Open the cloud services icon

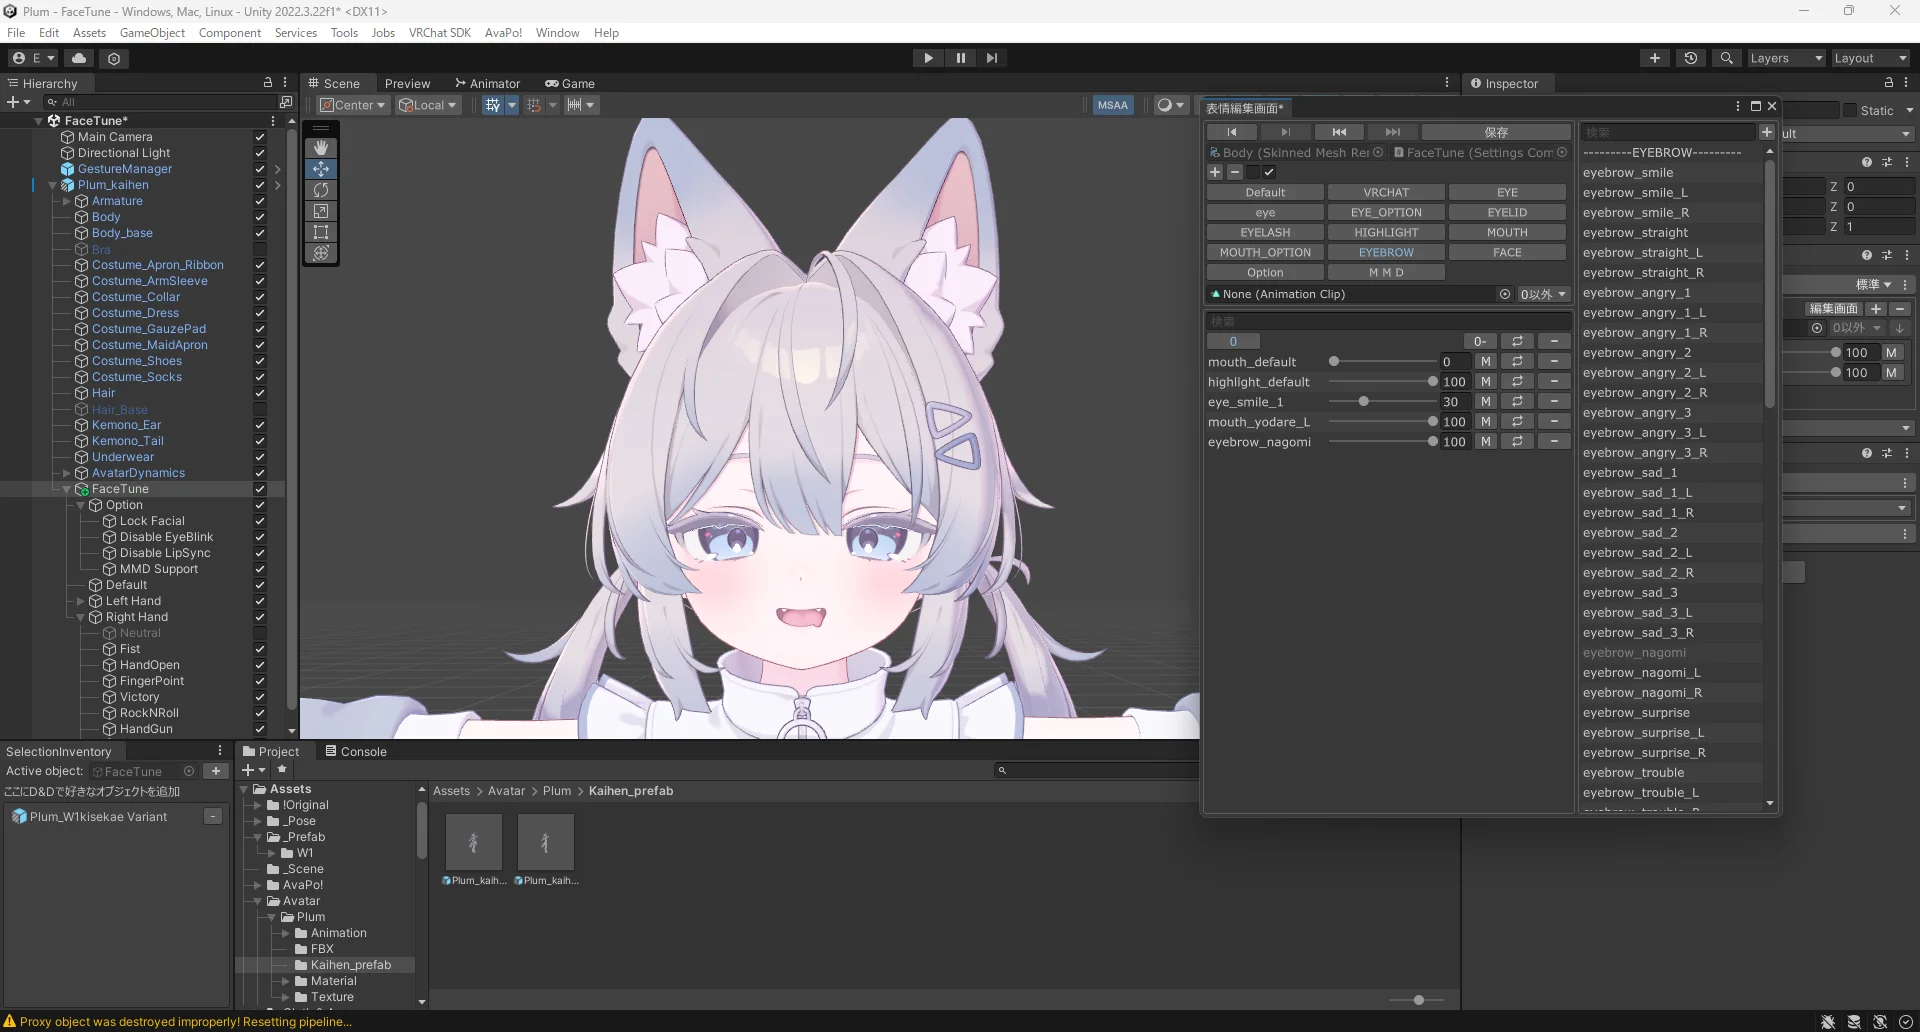pos(79,58)
